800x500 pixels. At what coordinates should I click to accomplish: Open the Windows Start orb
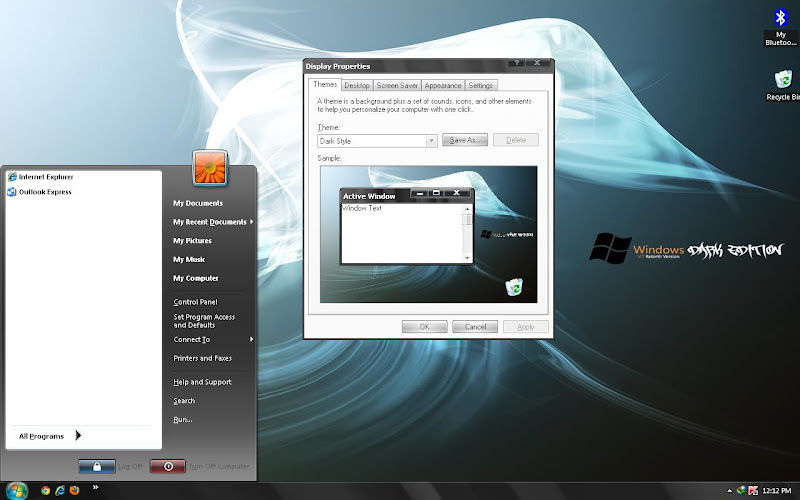[16, 491]
